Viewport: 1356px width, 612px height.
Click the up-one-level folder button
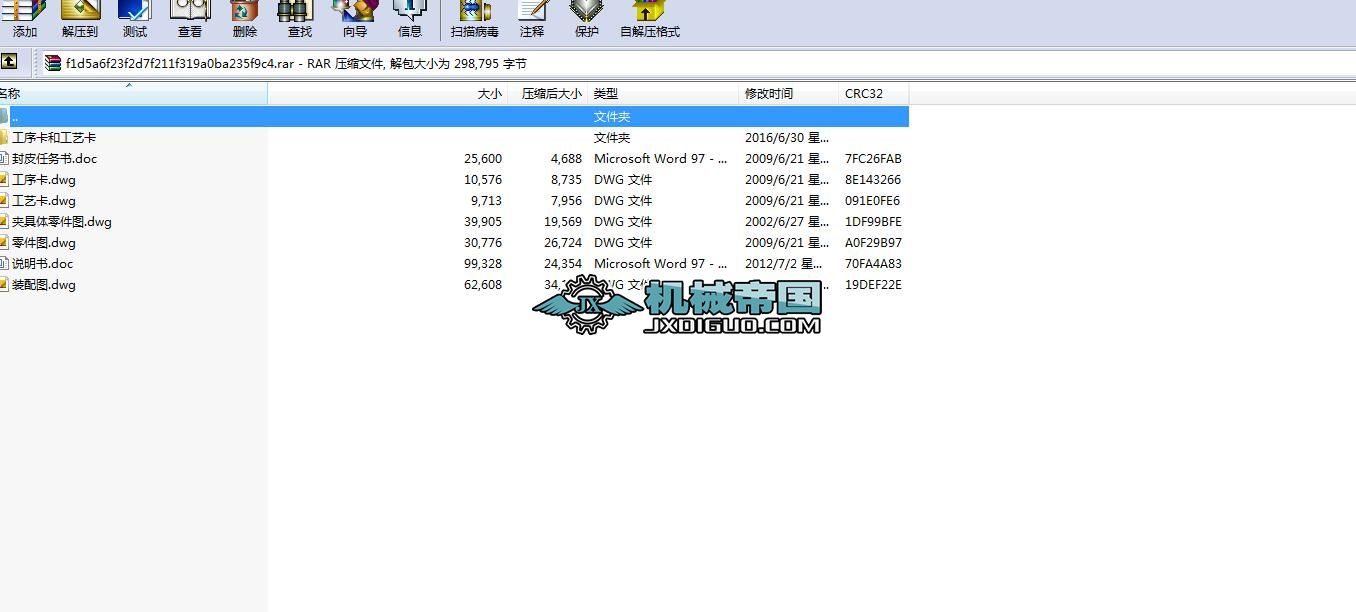point(13,62)
